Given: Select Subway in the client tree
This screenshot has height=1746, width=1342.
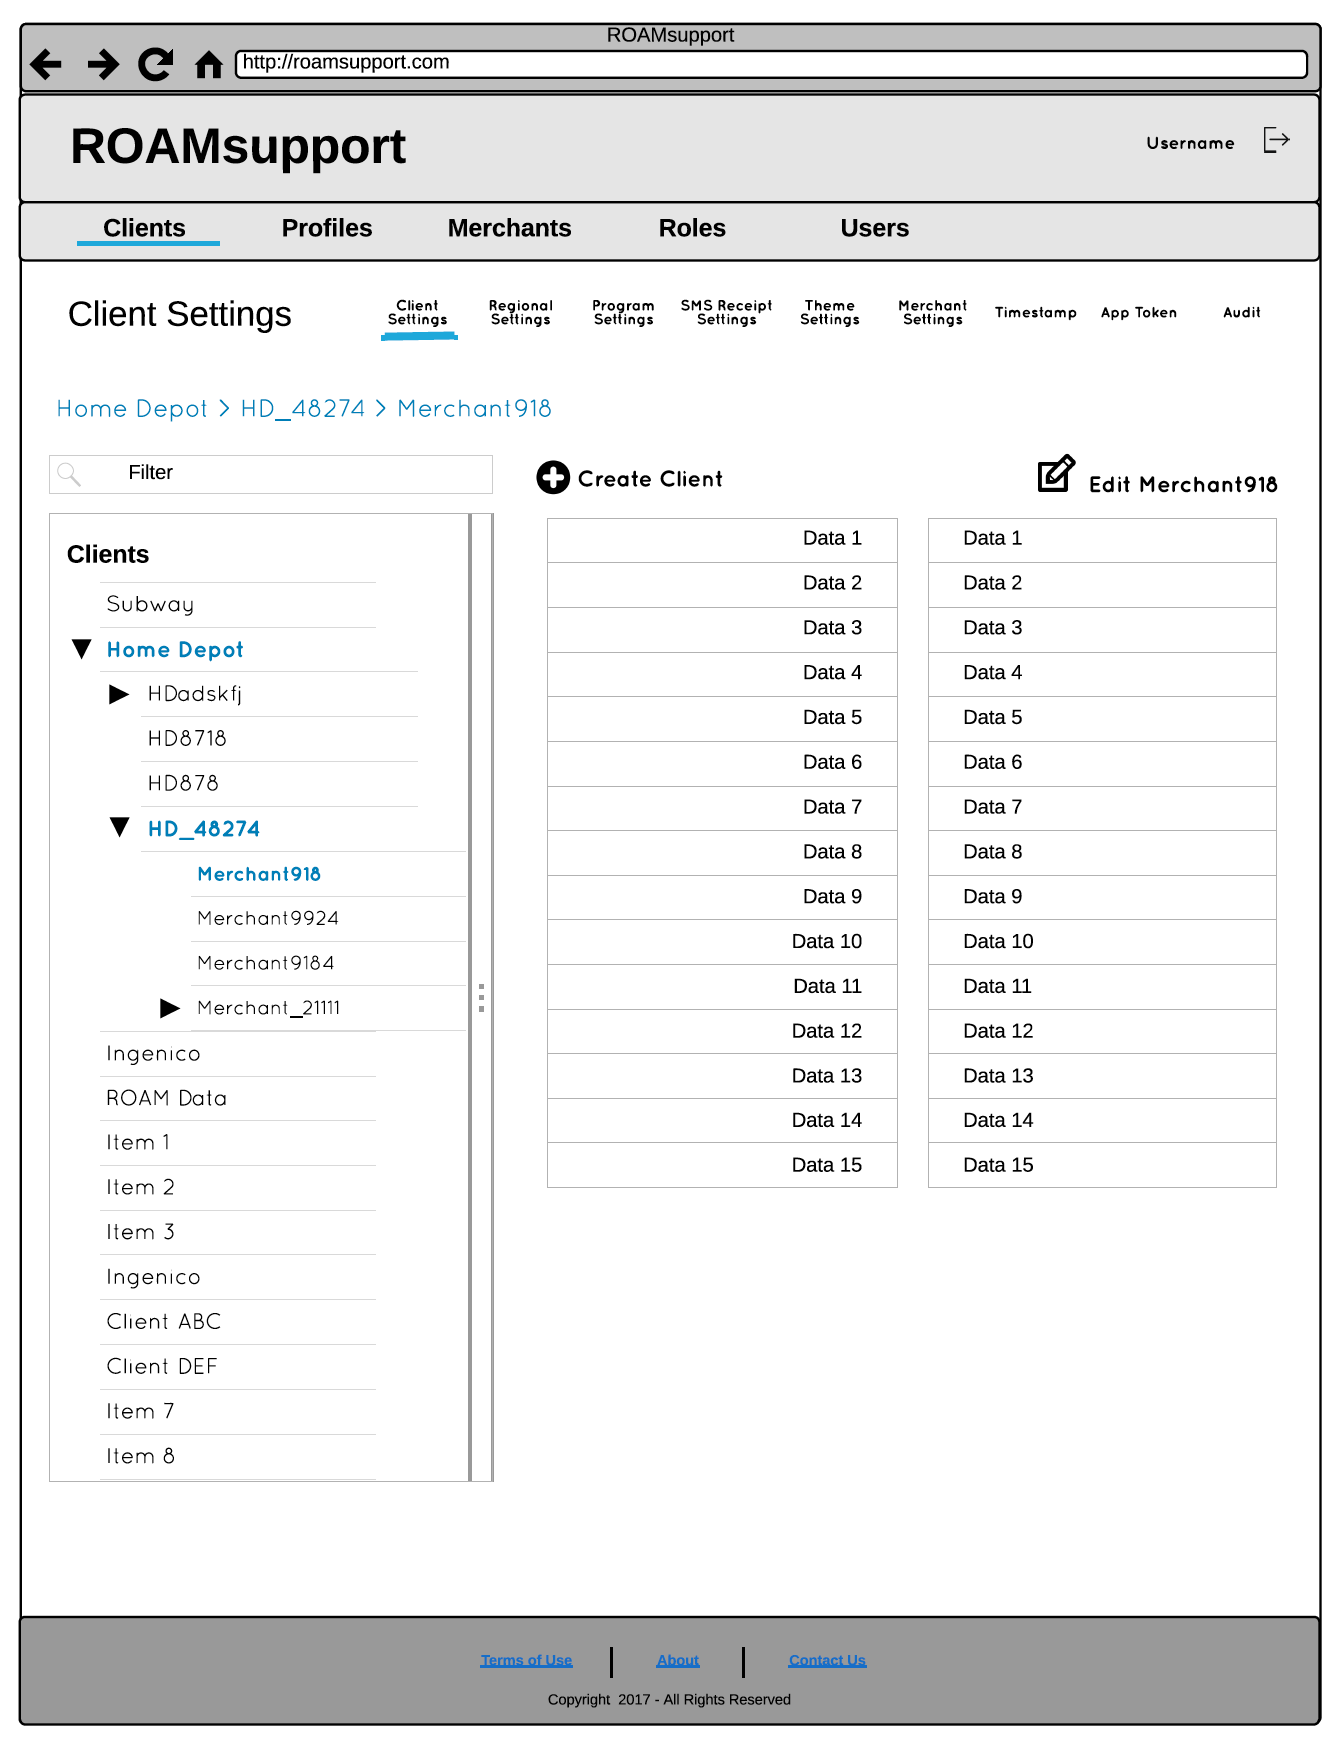Looking at the screenshot, I should click(x=150, y=604).
